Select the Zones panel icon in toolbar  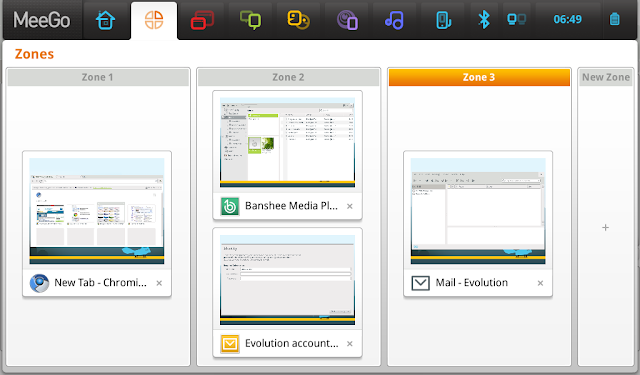154,20
